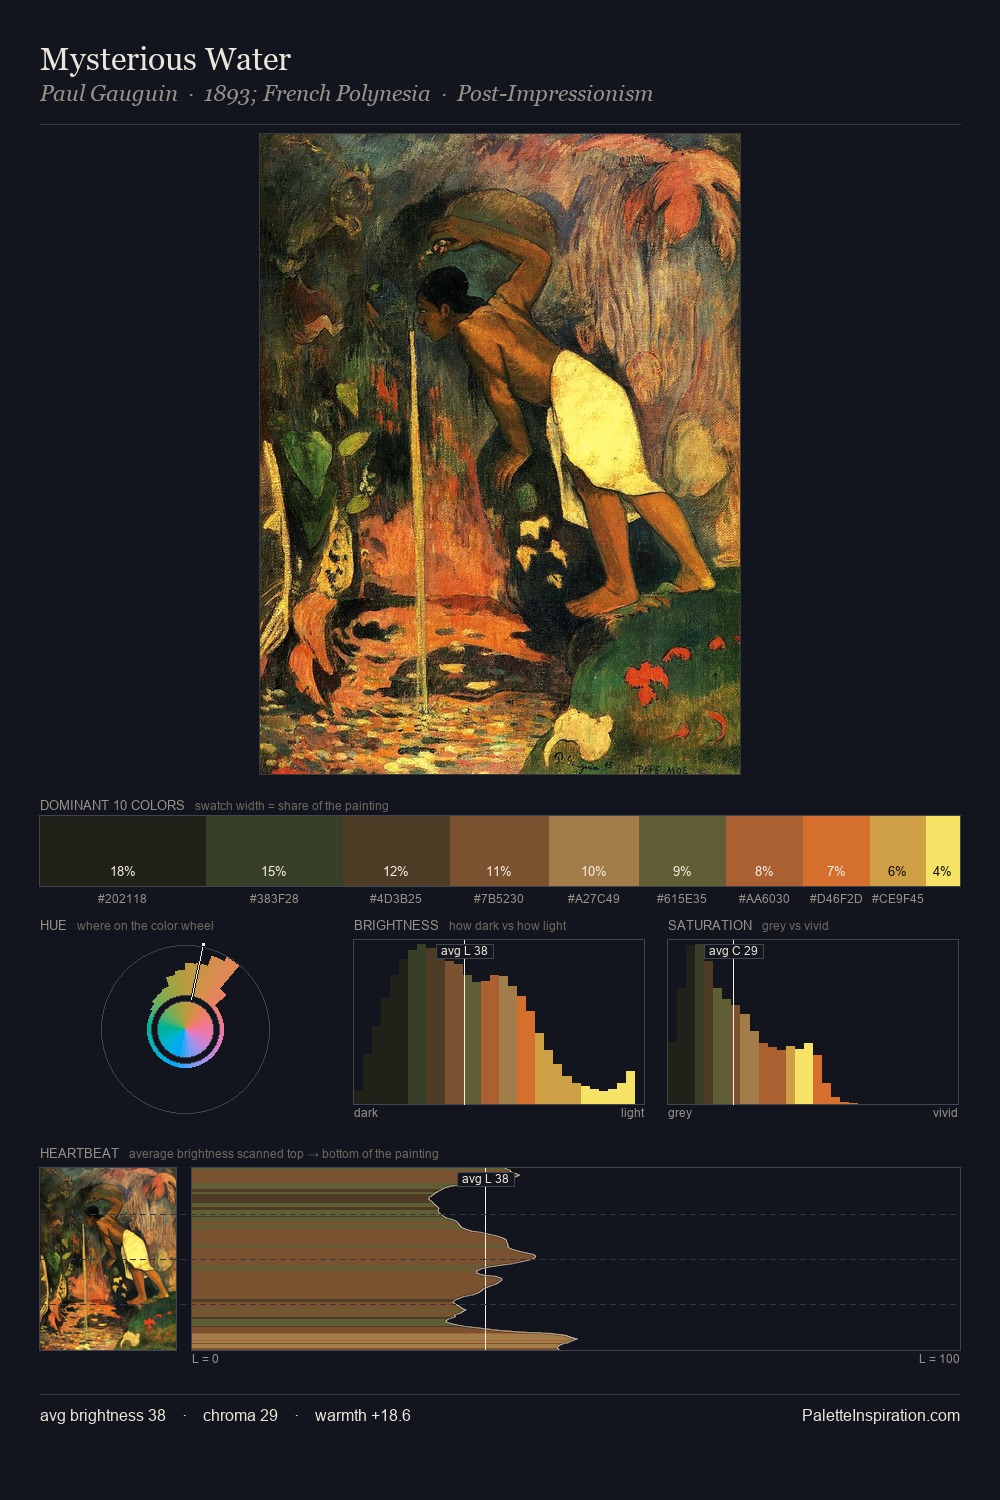Click the 'chroma 29' footer stat
The height and width of the screenshot is (1500, 1000).
(240, 1416)
